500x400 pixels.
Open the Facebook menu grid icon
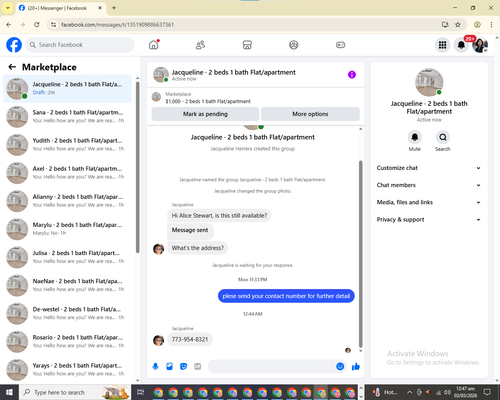(442, 45)
